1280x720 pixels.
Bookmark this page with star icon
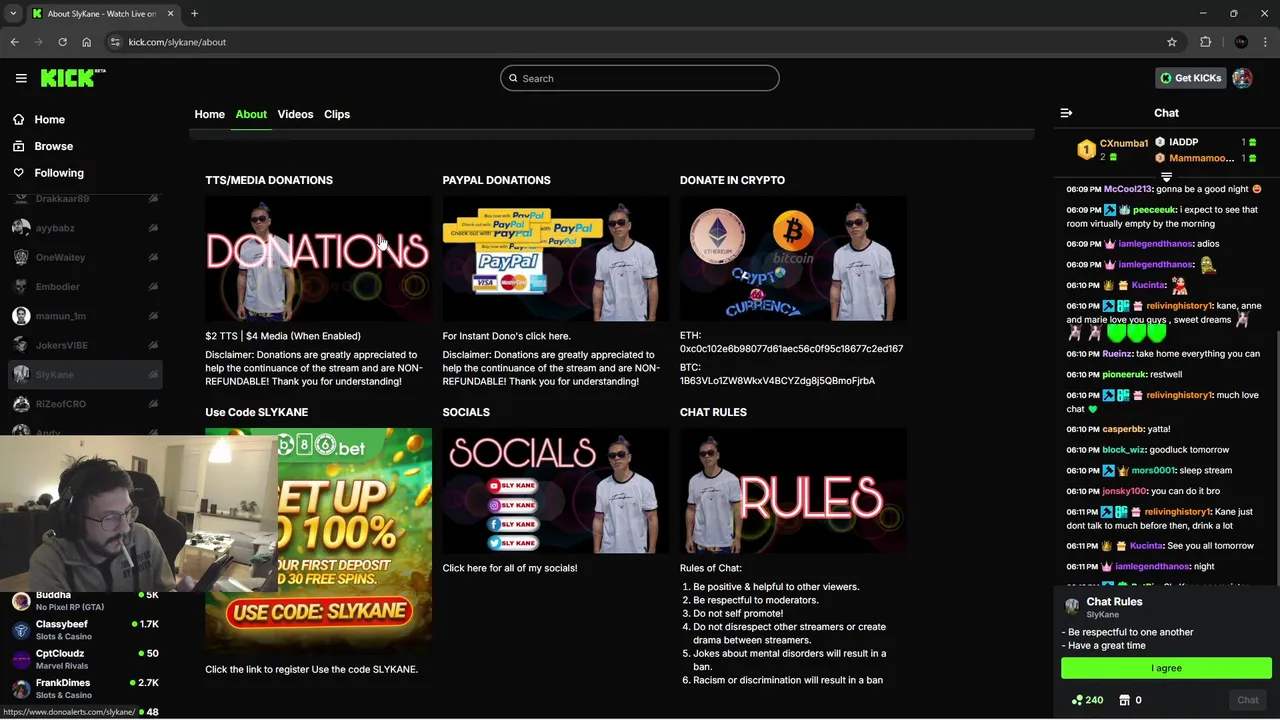tap(1171, 42)
